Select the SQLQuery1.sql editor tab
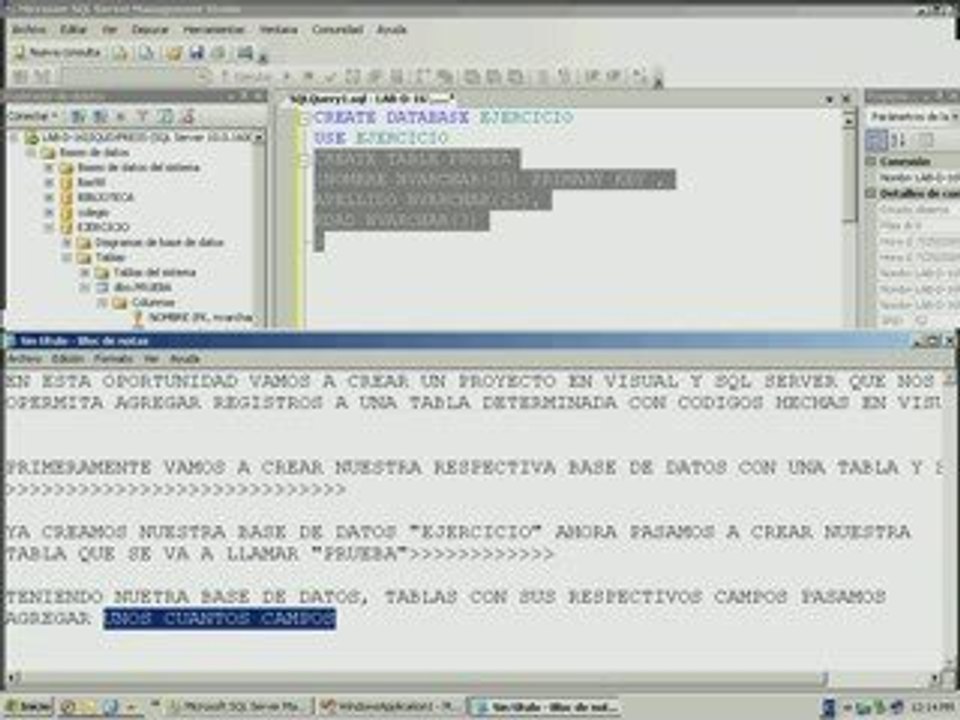This screenshot has width=960, height=720. pos(372,99)
